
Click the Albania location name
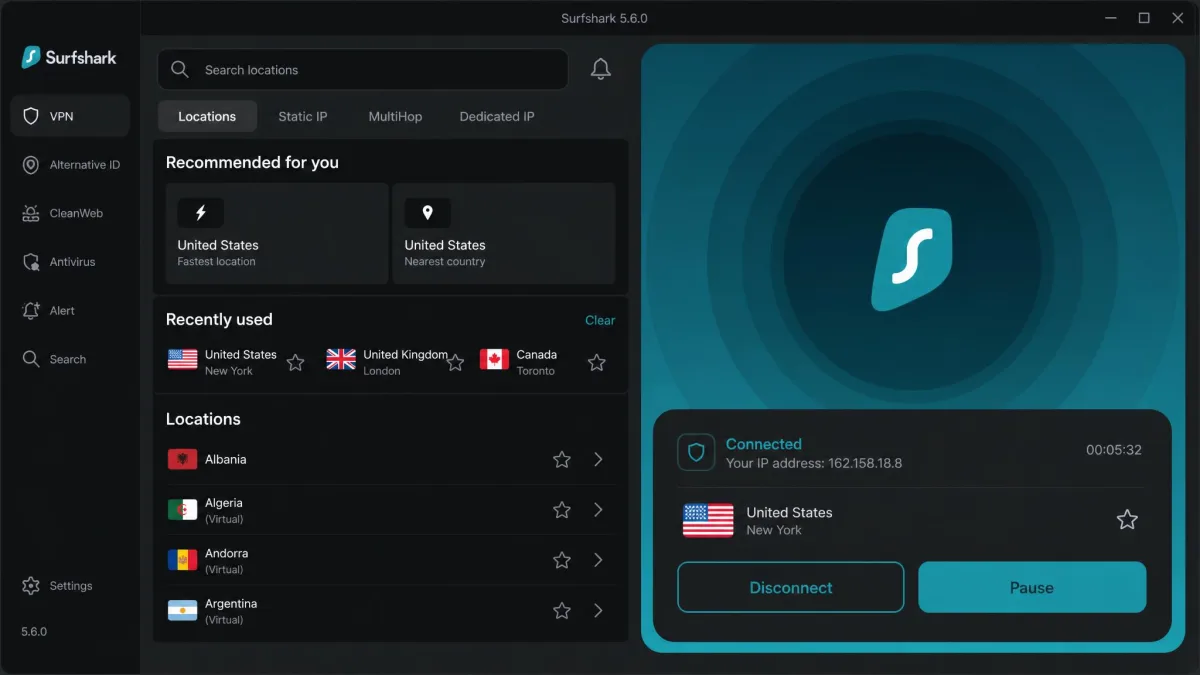click(x=226, y=459)
